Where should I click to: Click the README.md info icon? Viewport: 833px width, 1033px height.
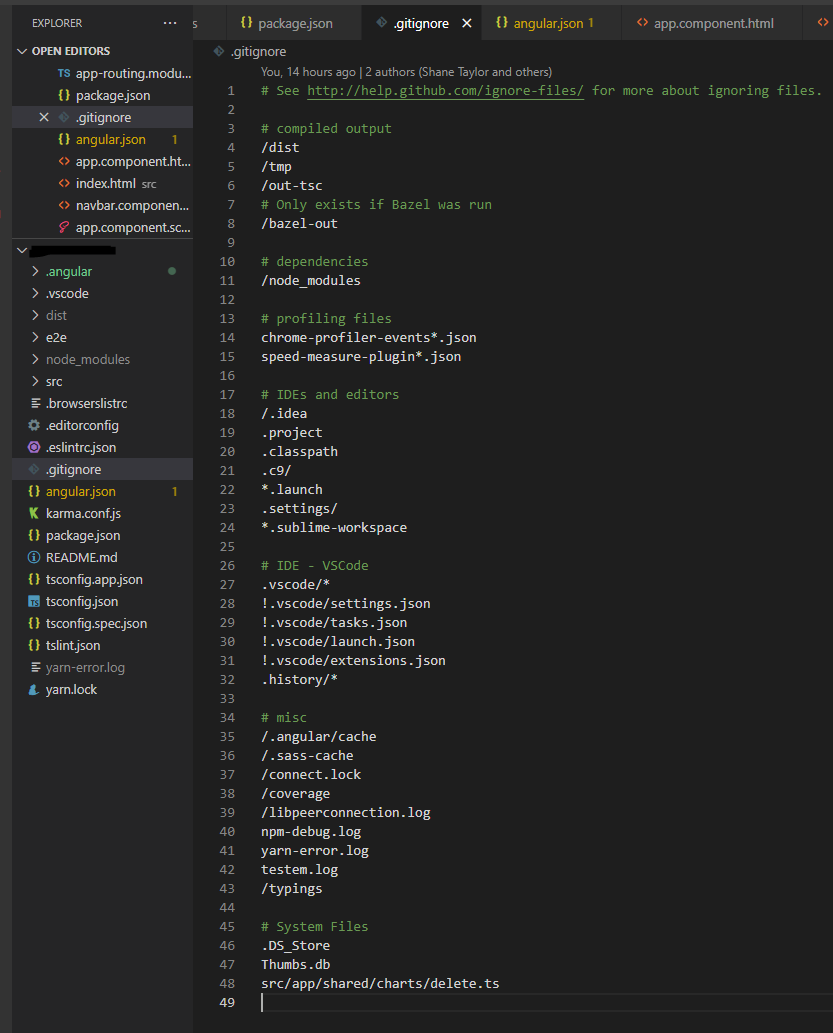point(34,557)
